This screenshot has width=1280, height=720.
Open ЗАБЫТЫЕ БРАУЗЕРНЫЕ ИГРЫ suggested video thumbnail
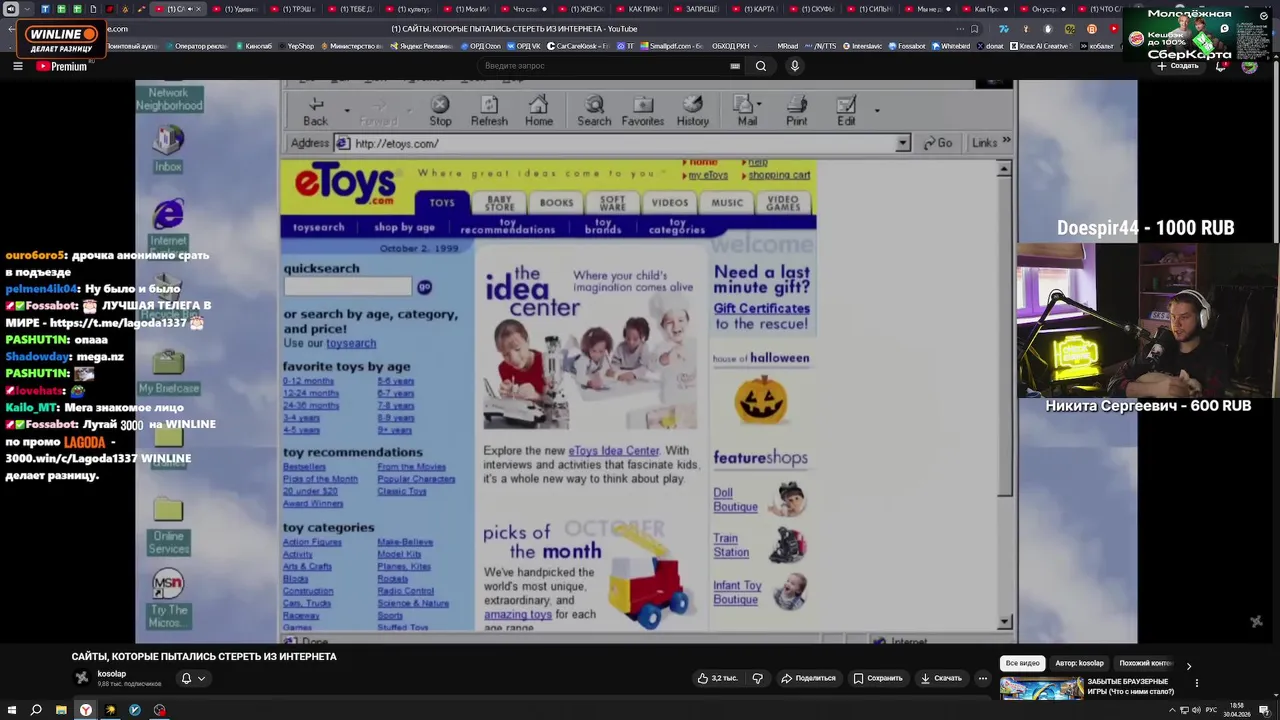click(1041, 688)
